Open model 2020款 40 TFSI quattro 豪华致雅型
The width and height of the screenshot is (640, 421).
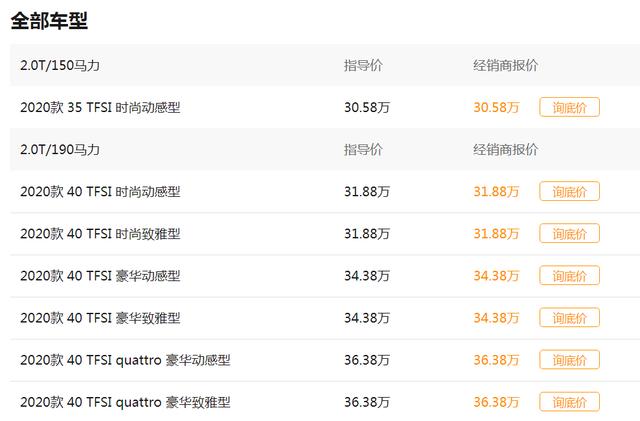[x=125, y=402]
